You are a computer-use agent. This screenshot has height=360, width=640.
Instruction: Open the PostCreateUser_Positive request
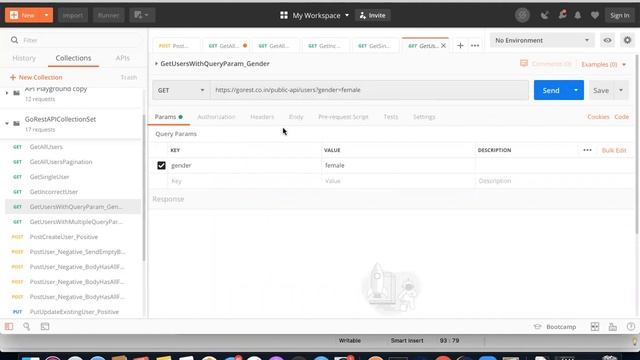click(64, 237)
